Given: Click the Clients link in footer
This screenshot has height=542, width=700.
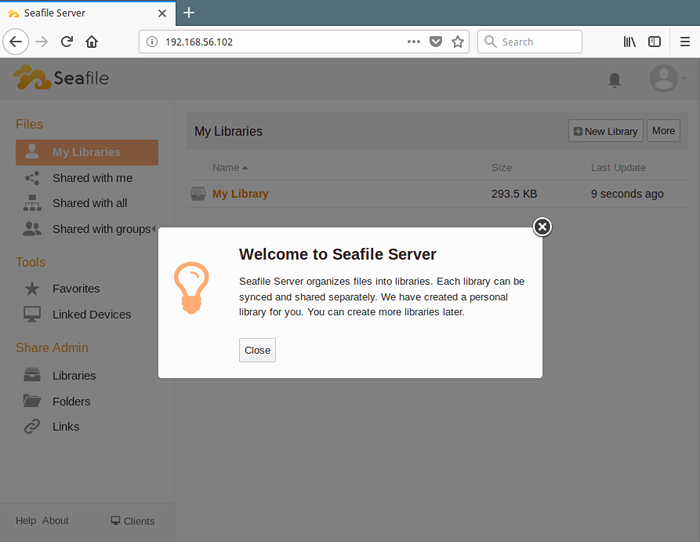Looking at the screenshot, I should tap(133, 521).
